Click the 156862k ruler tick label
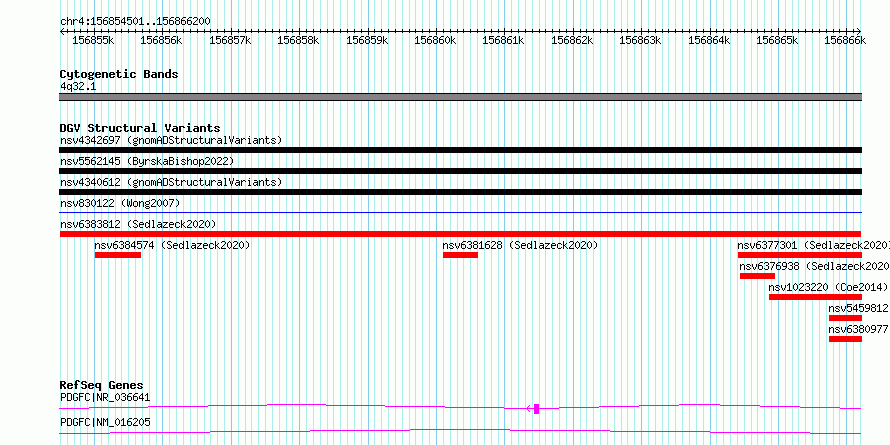This screenshot has width=890, height=445. (572, 40)
